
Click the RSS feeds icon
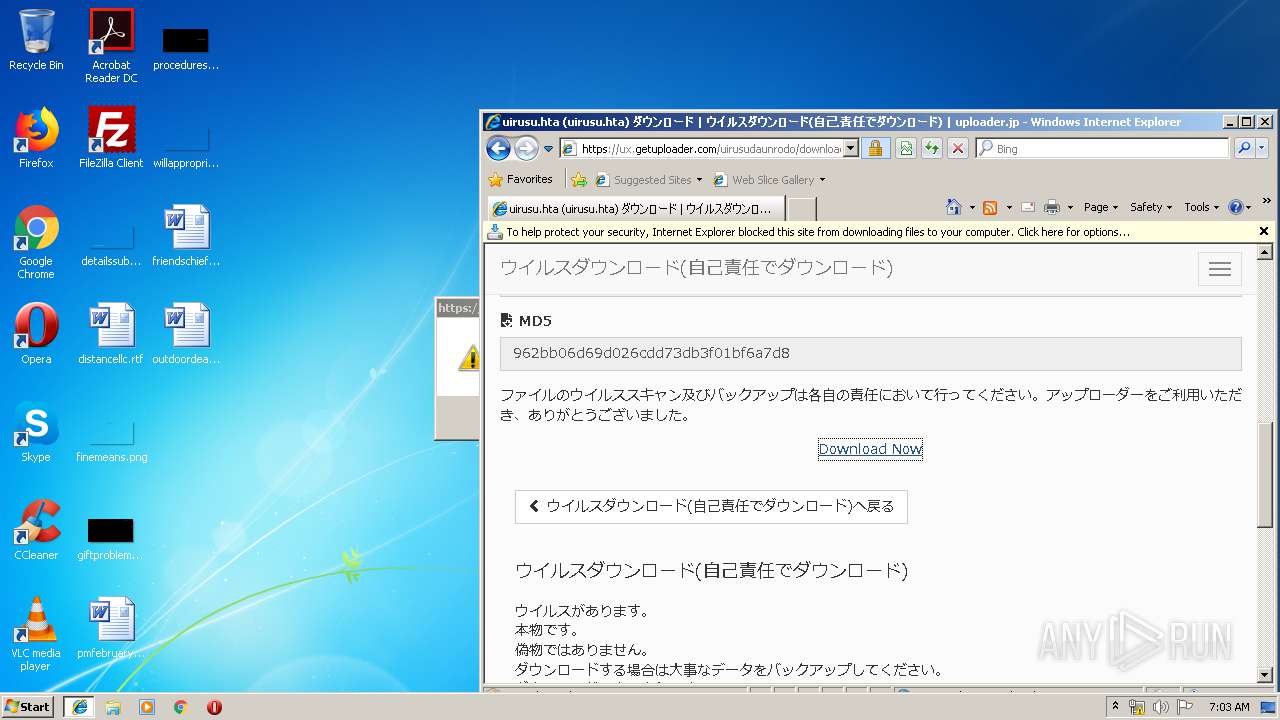990,207
